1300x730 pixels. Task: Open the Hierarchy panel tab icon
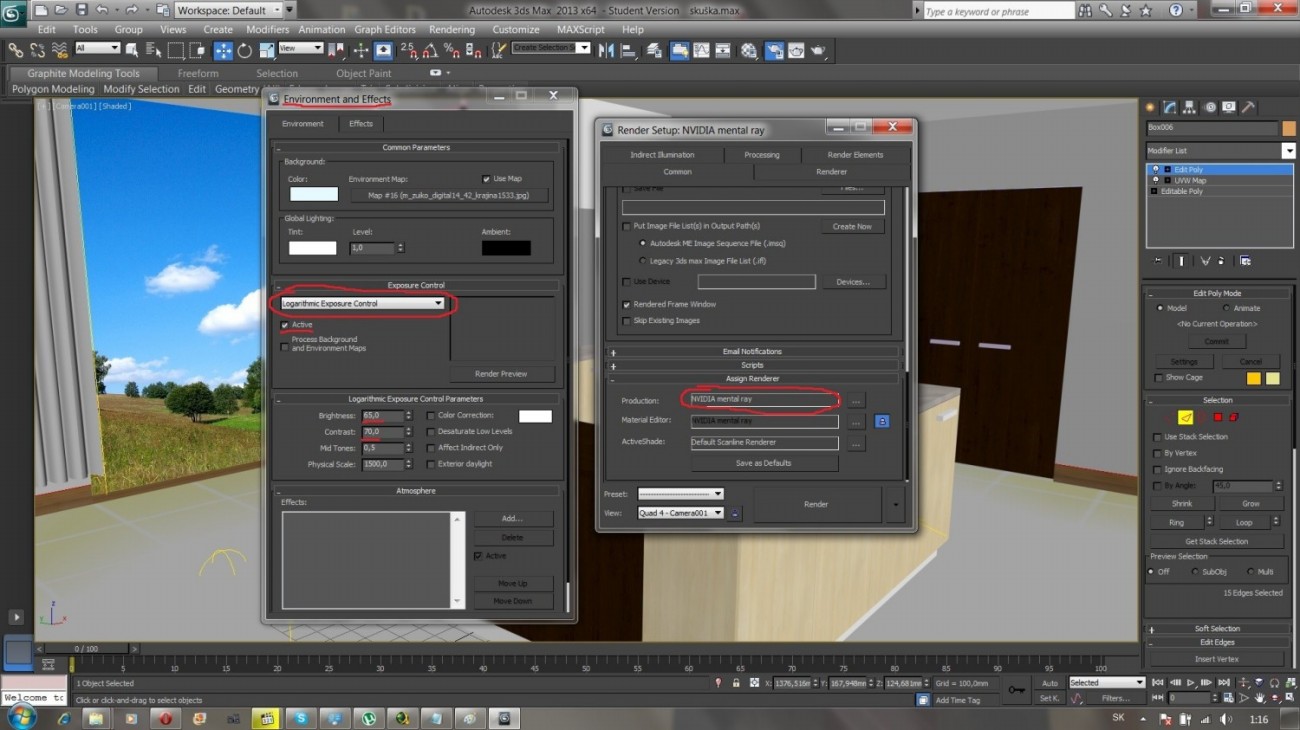[x=1190, y=107]
